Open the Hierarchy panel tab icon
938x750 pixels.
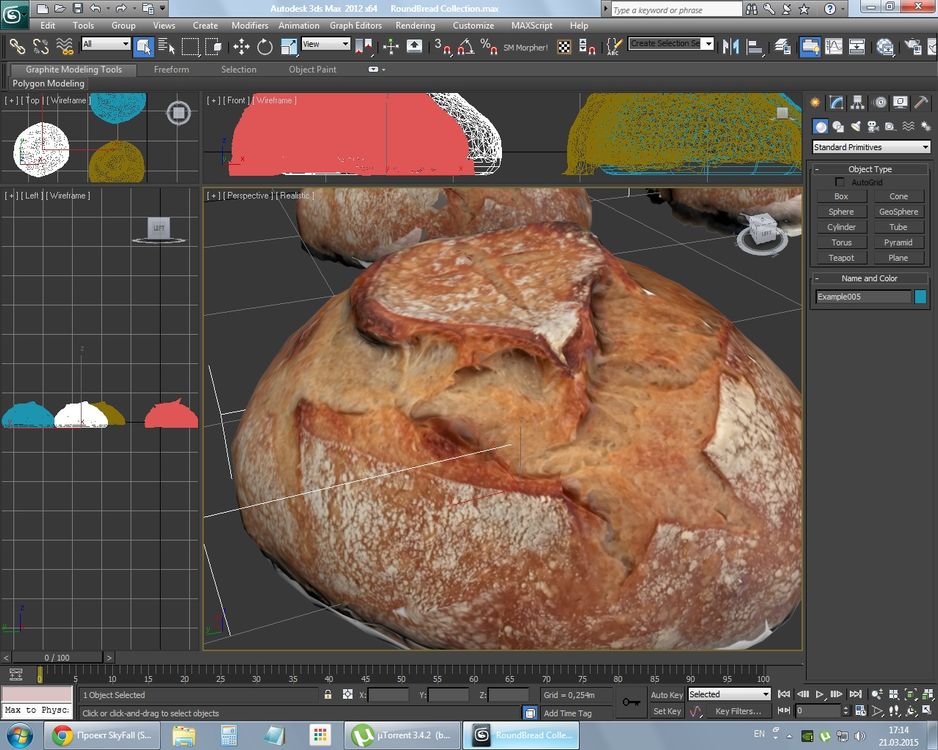pos(858,102)
